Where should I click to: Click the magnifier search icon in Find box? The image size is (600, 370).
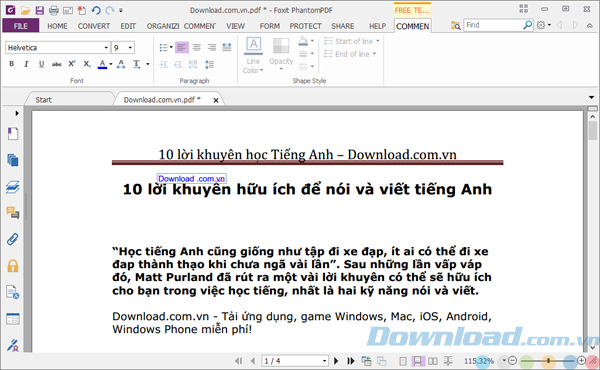(x=527, y=25)
